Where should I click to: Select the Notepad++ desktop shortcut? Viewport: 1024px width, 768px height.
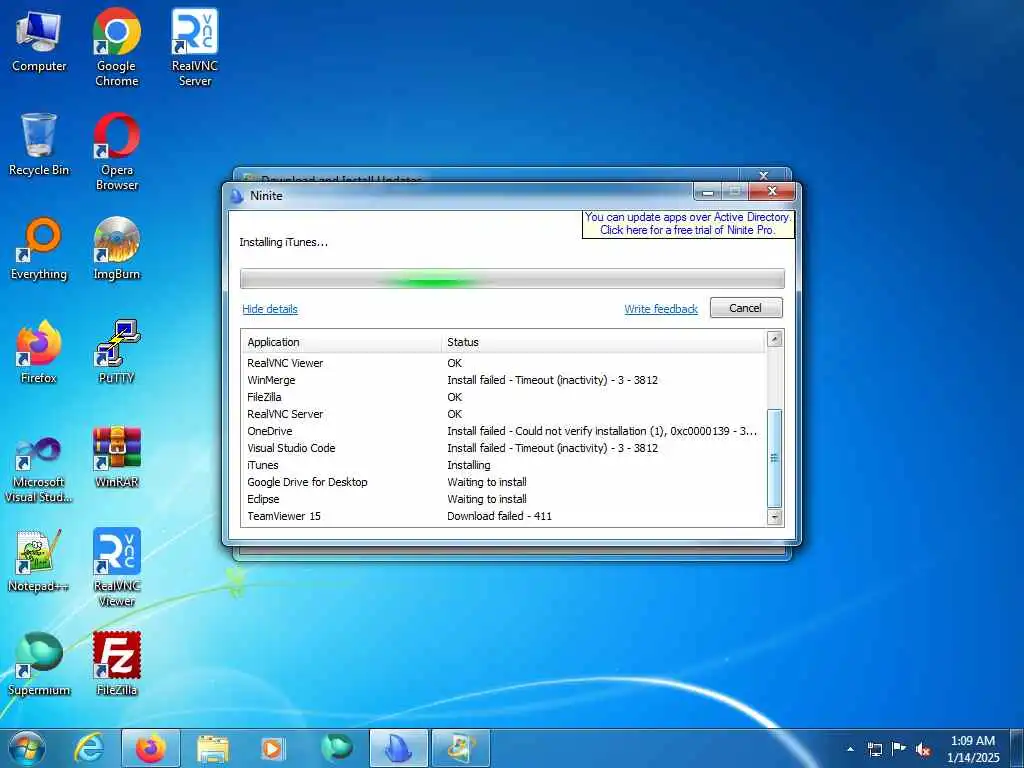coord(39,561)
